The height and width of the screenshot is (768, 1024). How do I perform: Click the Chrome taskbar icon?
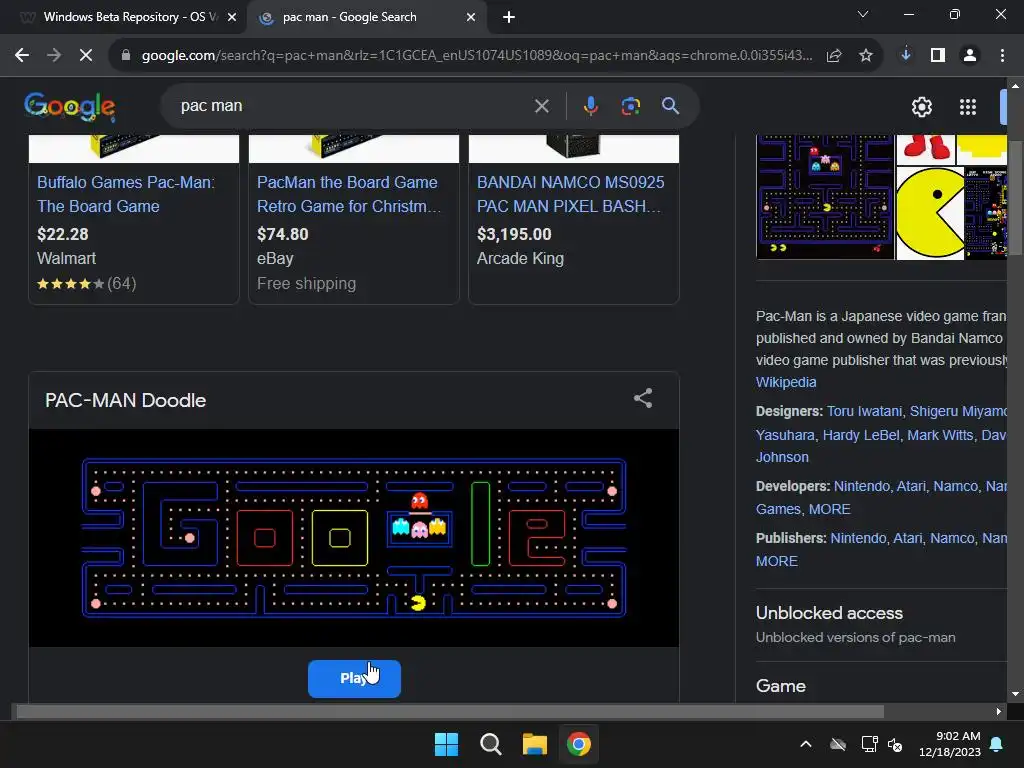579,744
